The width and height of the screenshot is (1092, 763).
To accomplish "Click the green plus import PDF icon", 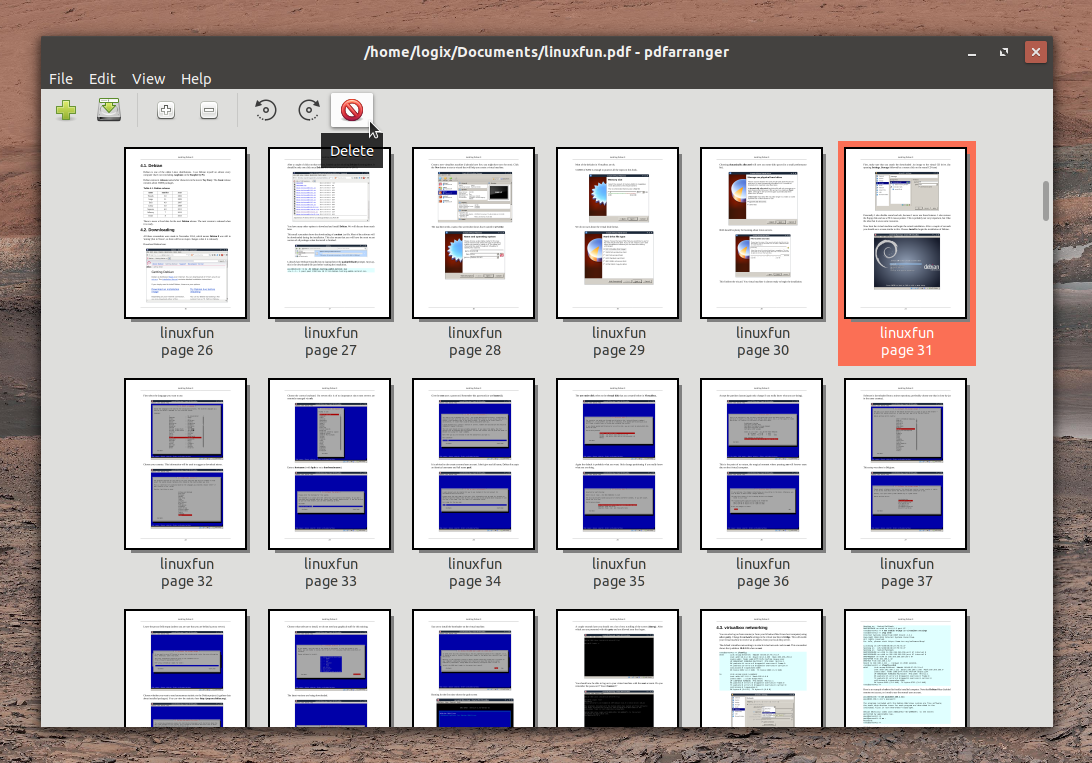I will pyautogui.click(x=66, y=110).
